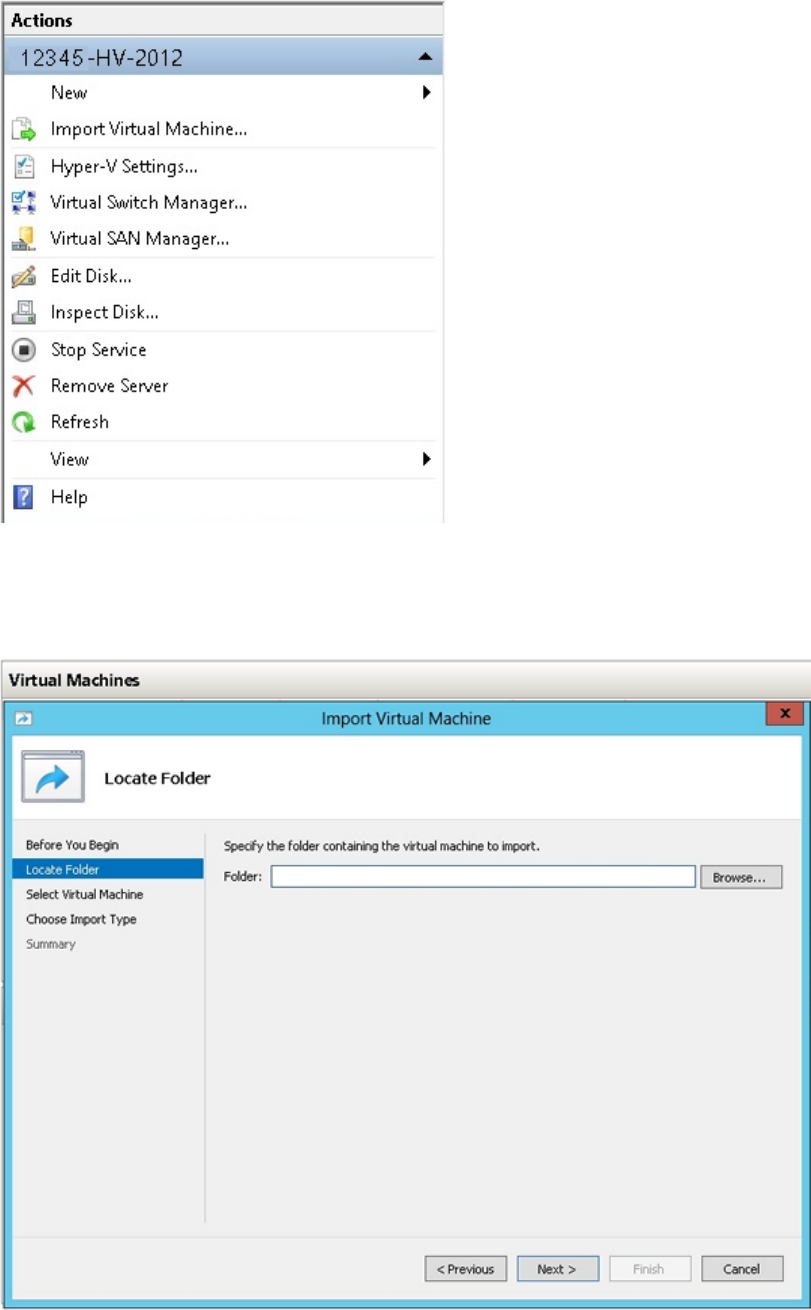Select Edit Disk... action
This screenshot has height=1310, width=811.
91,276
